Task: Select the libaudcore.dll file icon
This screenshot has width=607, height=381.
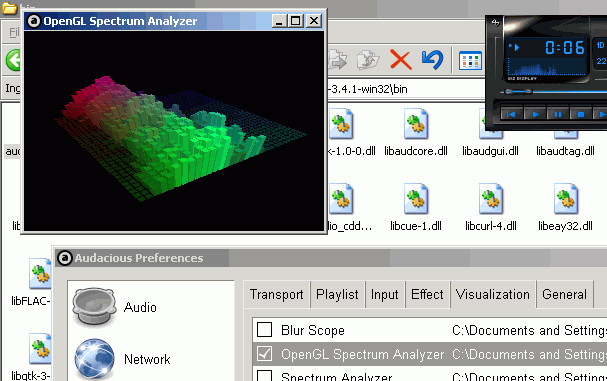Action: coord(416,124)
